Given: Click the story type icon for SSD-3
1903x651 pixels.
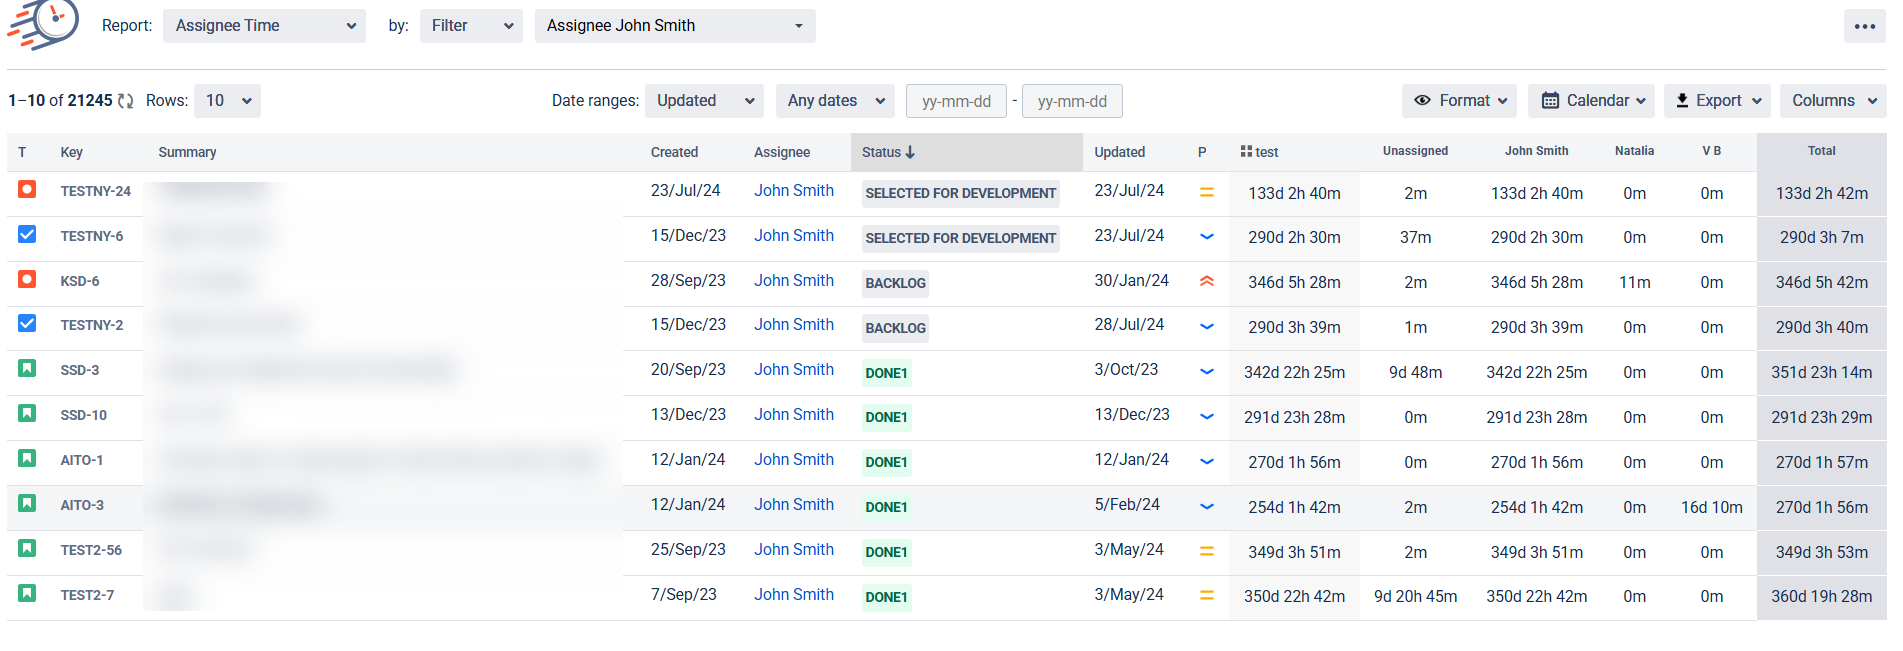Looking at the screenshot, I should [27, 368].
